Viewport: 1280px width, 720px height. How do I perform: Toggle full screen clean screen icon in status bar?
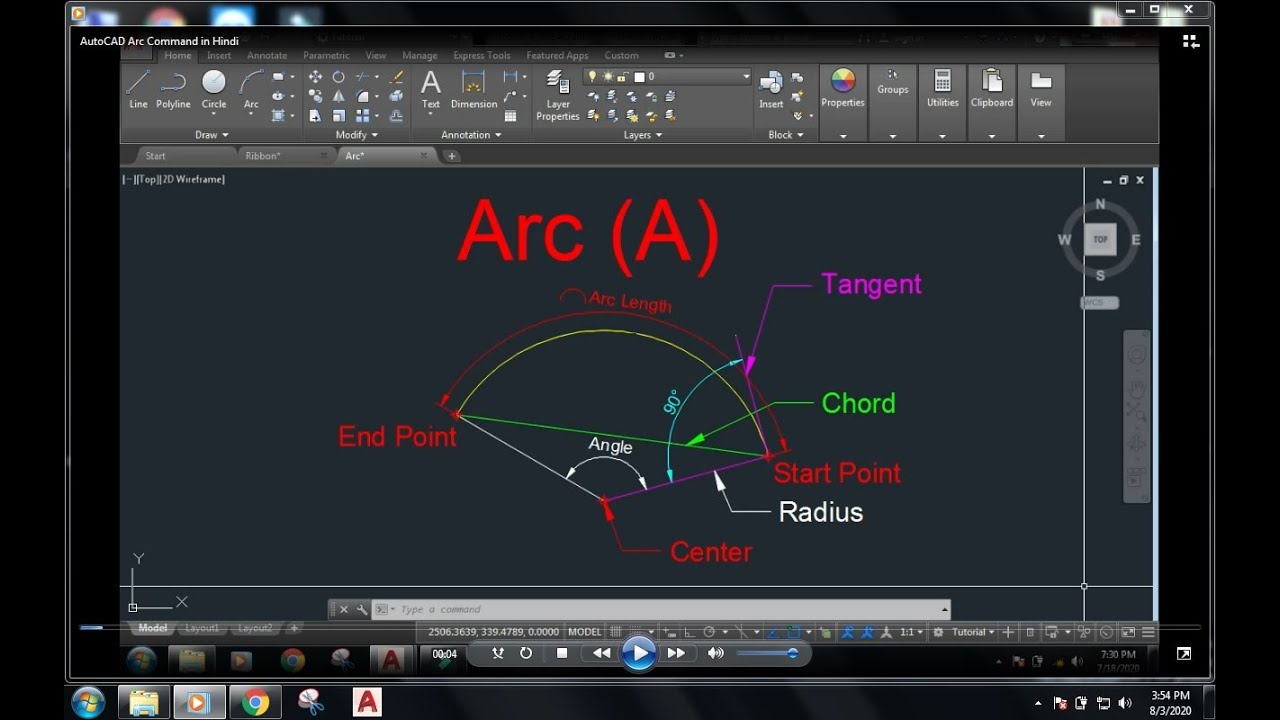(1128, 632)
